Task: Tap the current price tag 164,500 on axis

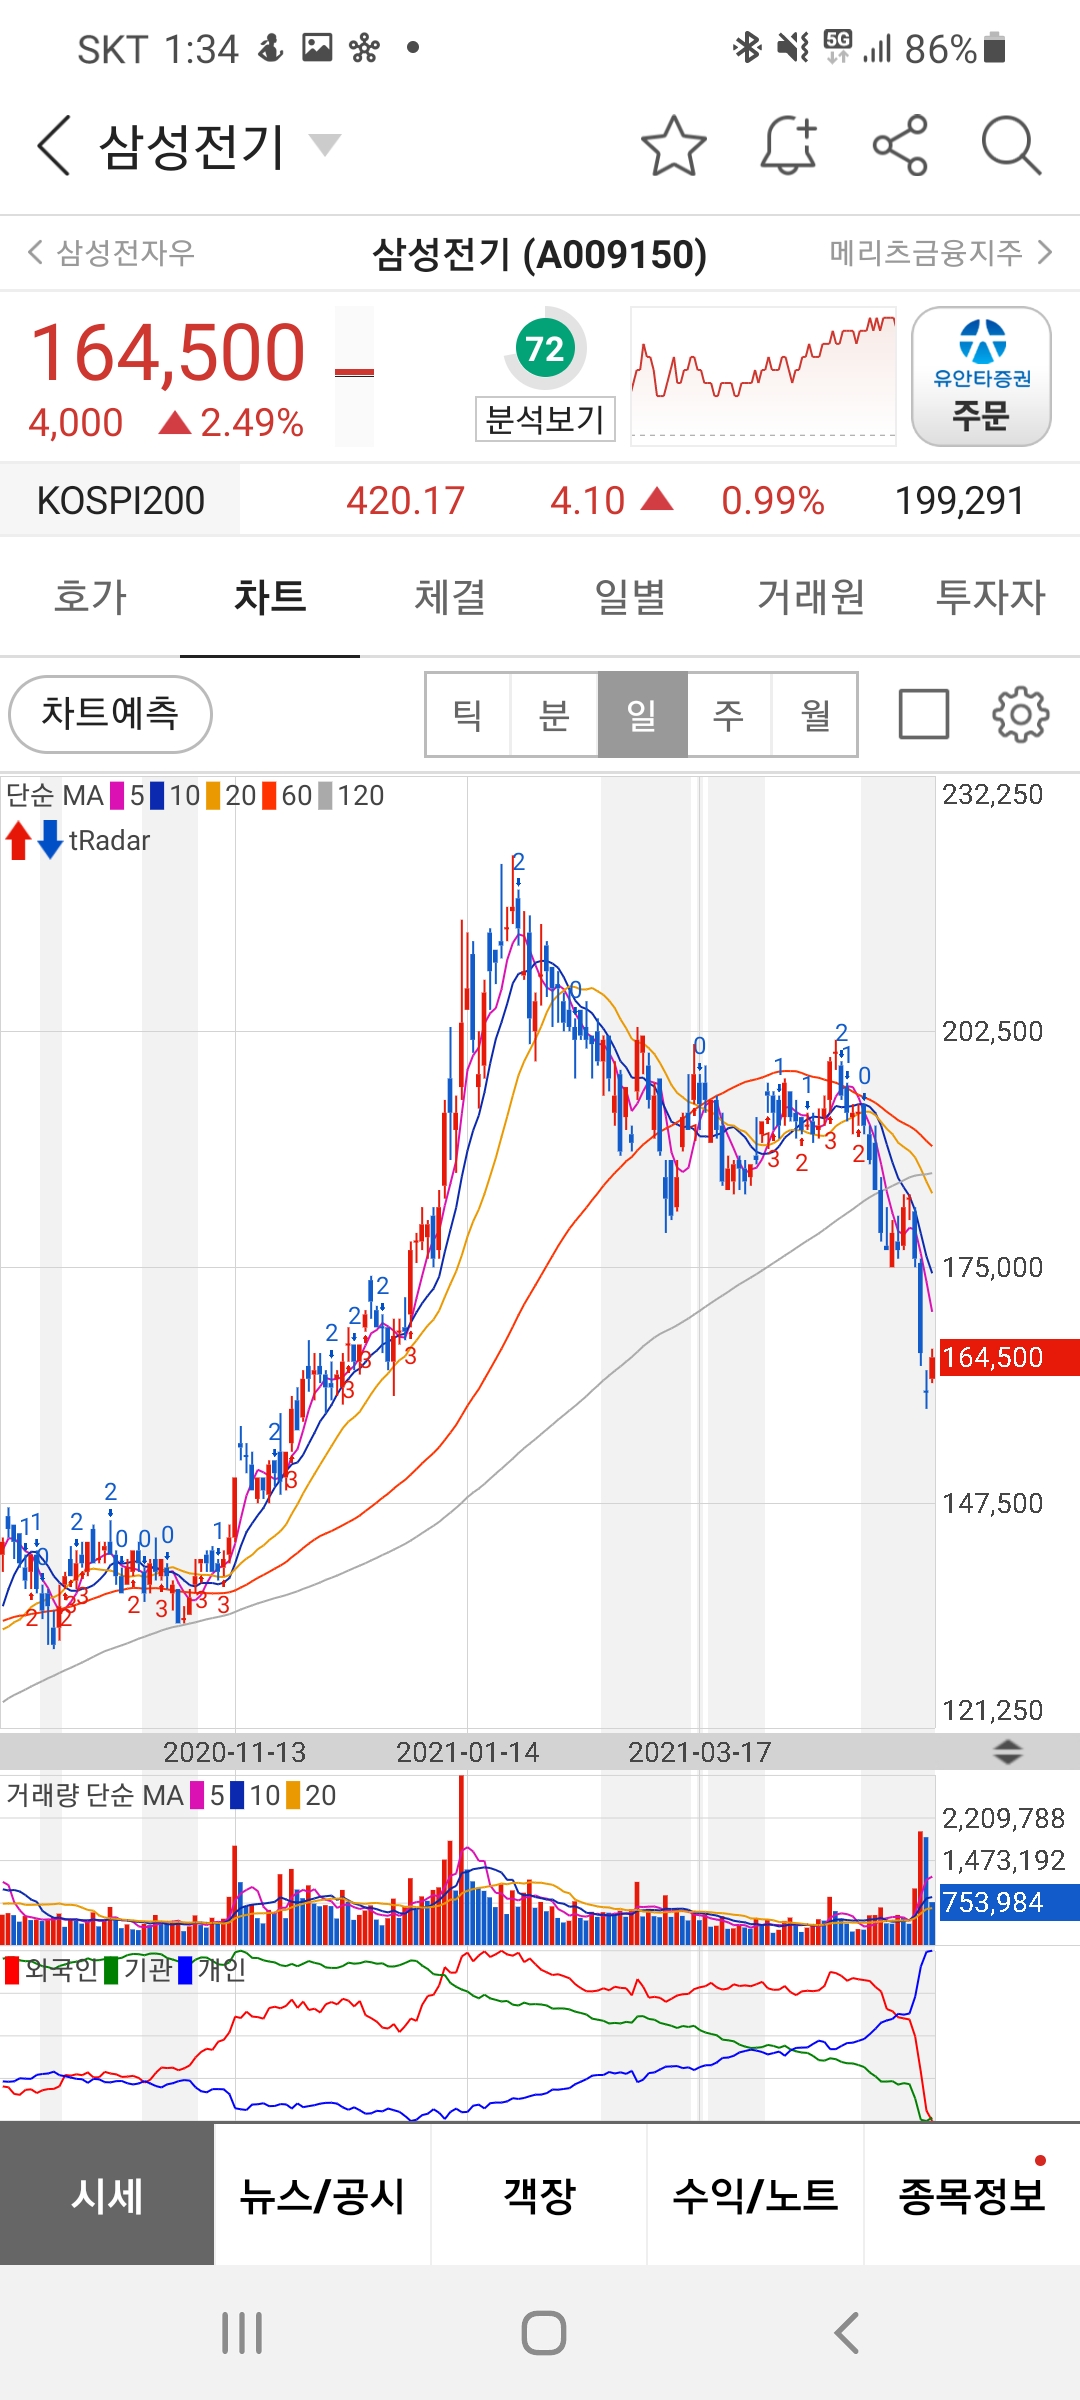Action: 1009,1357
